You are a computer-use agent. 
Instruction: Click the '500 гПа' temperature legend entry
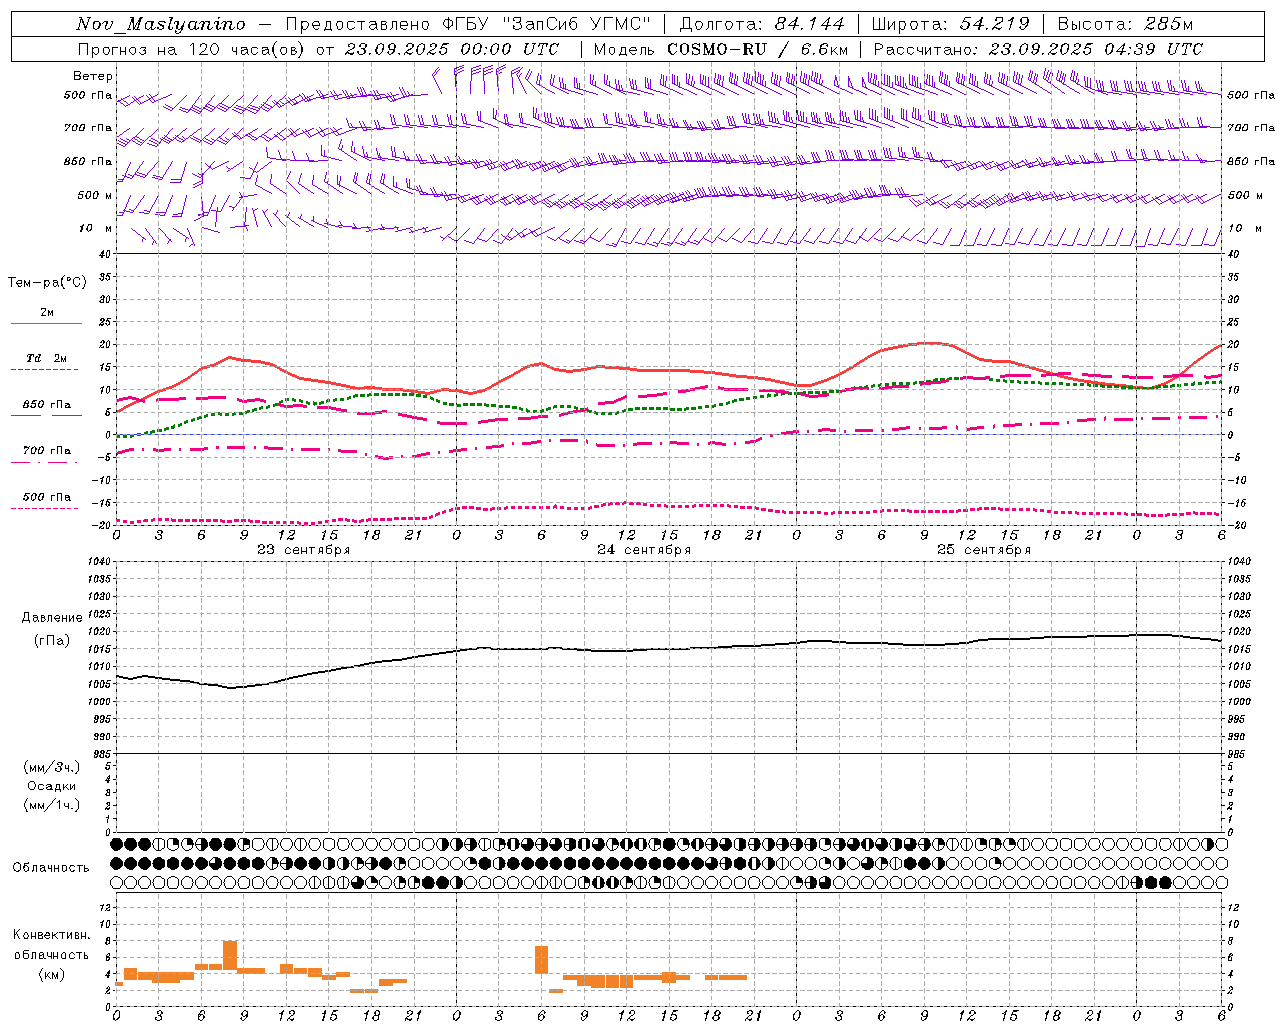pyautogui.click(x=47, y=497)
